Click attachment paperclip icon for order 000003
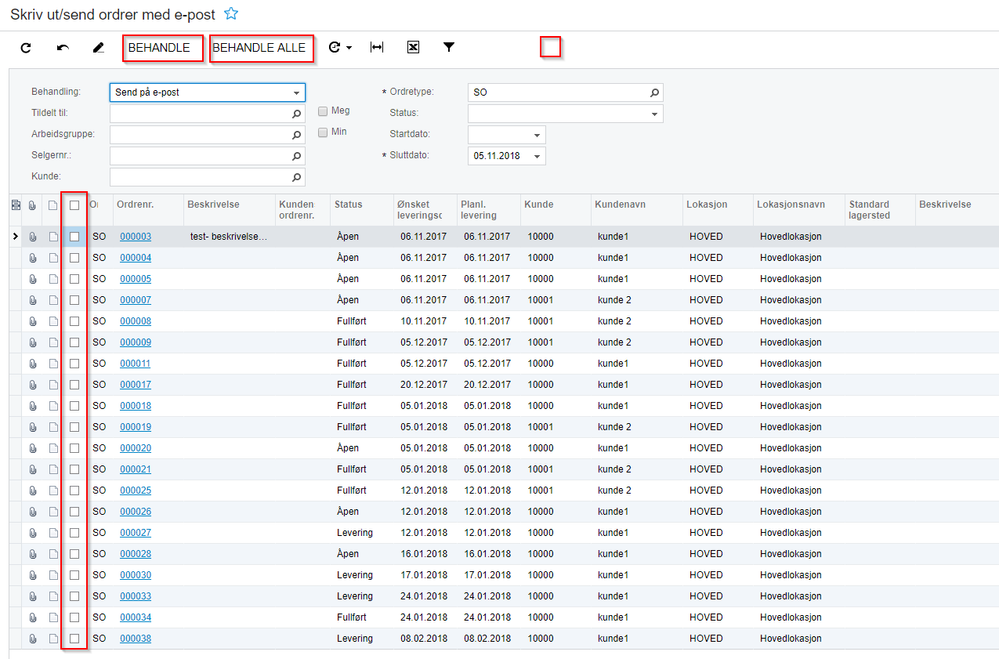 pos(32,236)
